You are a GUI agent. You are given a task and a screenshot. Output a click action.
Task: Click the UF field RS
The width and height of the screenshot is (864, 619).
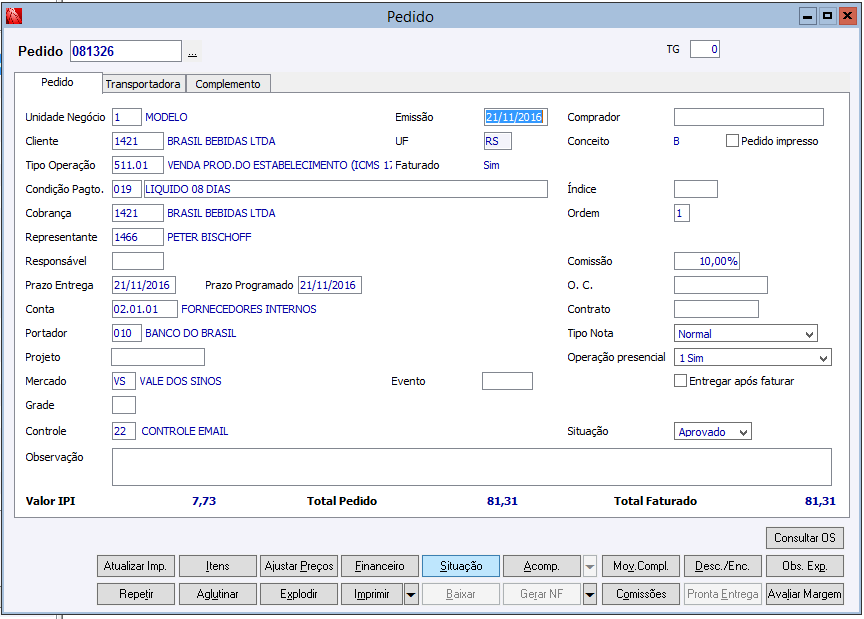(x=498, y=141)
